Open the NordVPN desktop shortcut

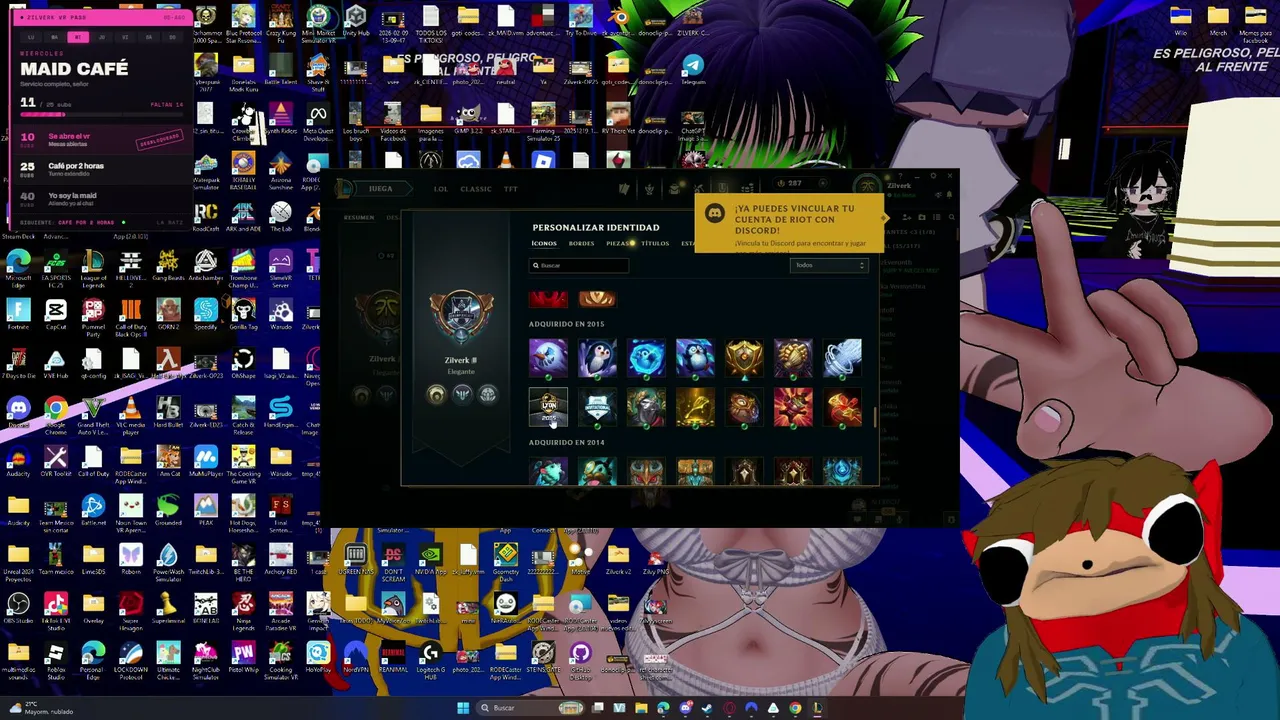(x=355, y=658)
